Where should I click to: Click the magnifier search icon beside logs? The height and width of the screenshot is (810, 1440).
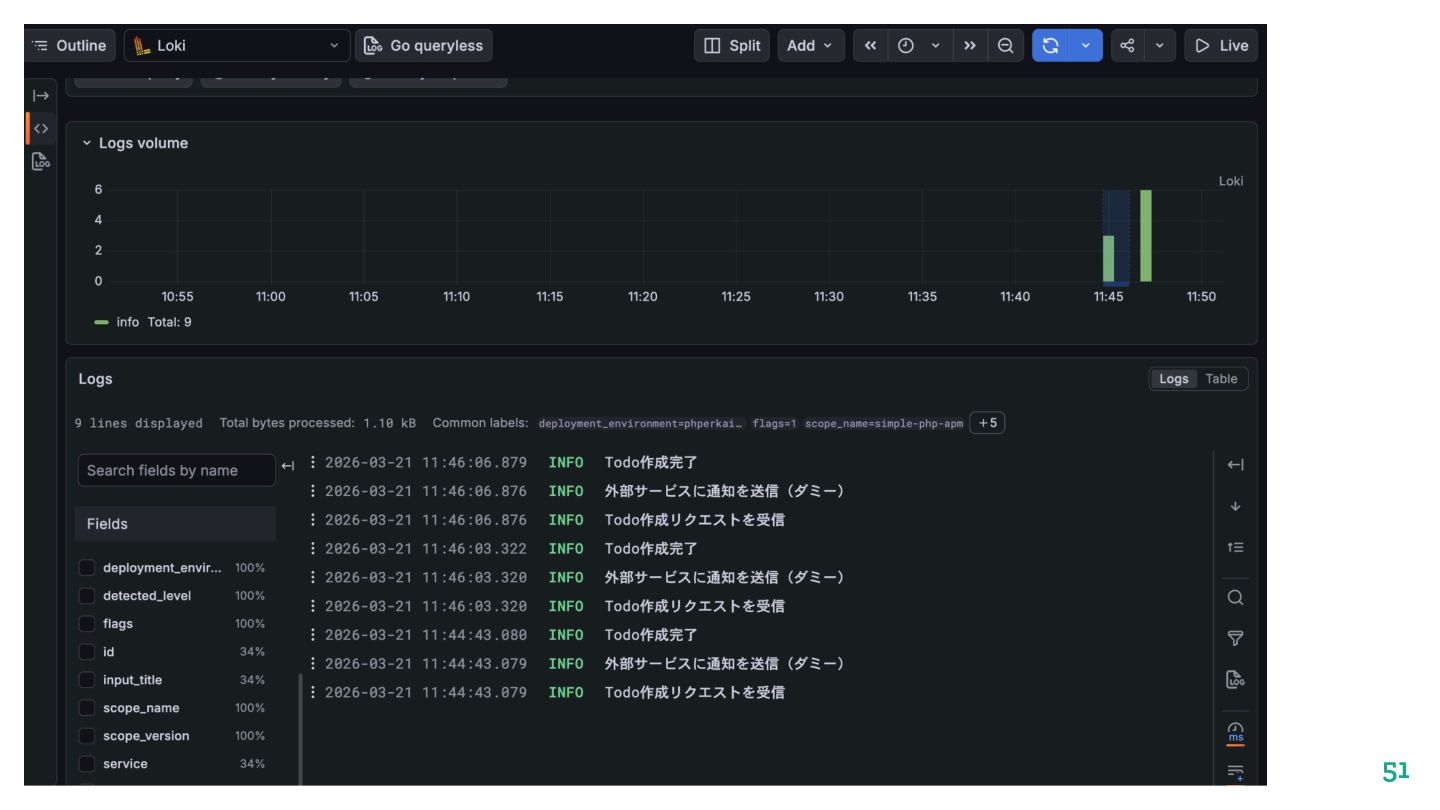1235,598
